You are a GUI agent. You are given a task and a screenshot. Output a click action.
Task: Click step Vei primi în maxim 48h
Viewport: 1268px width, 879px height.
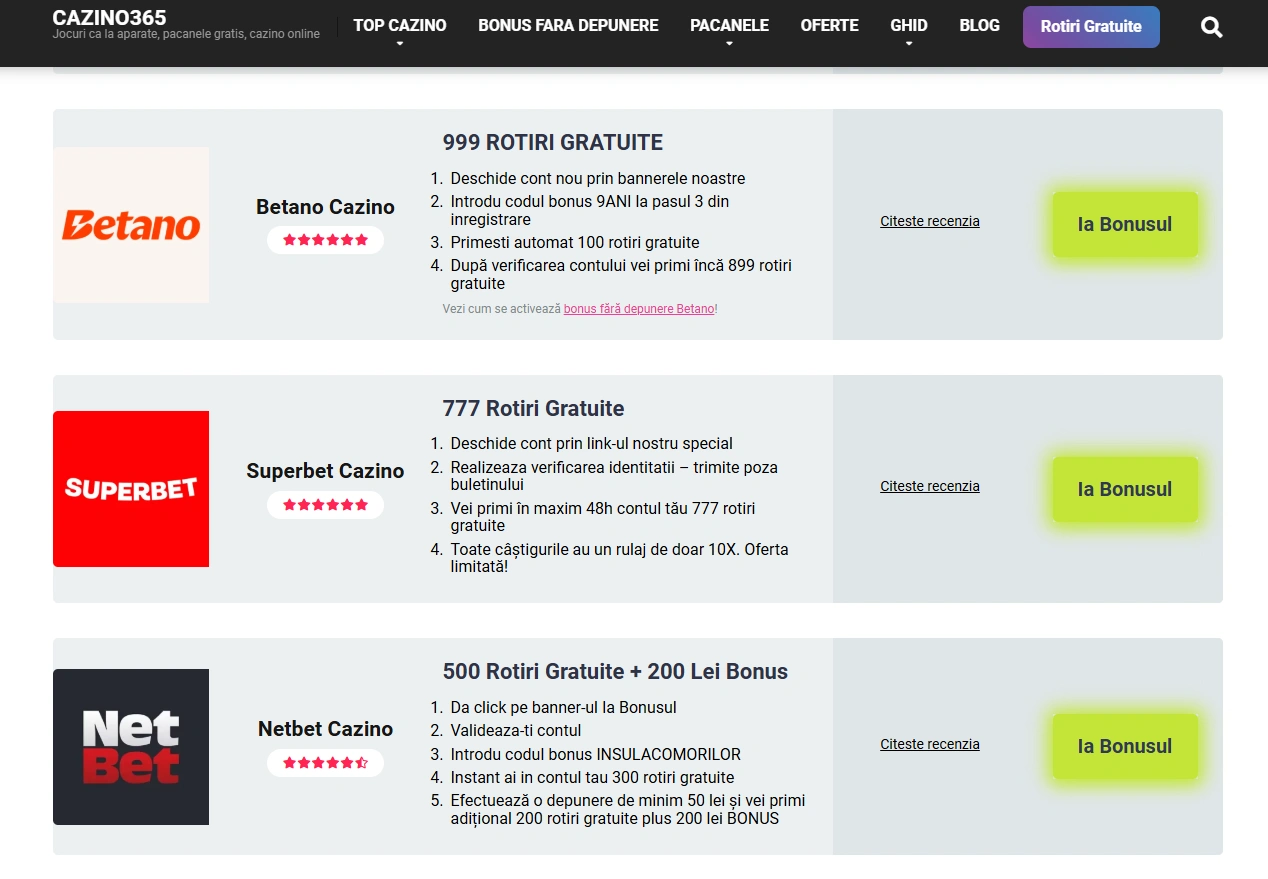(x=603, y=517)
